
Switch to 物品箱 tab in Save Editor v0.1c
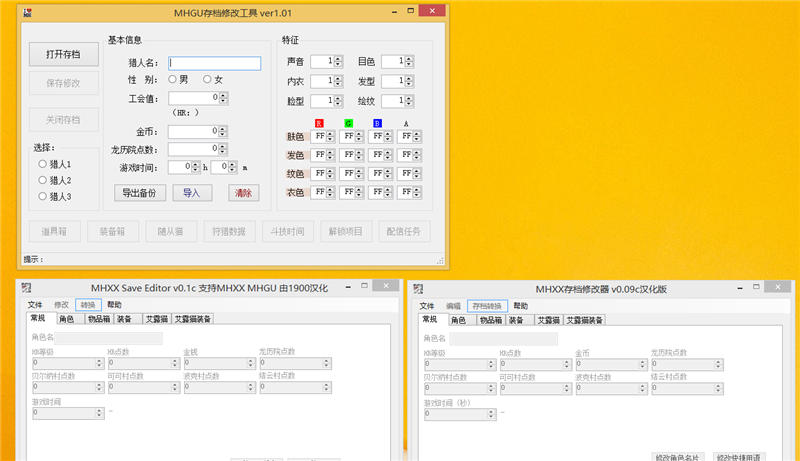click(99, 319)
